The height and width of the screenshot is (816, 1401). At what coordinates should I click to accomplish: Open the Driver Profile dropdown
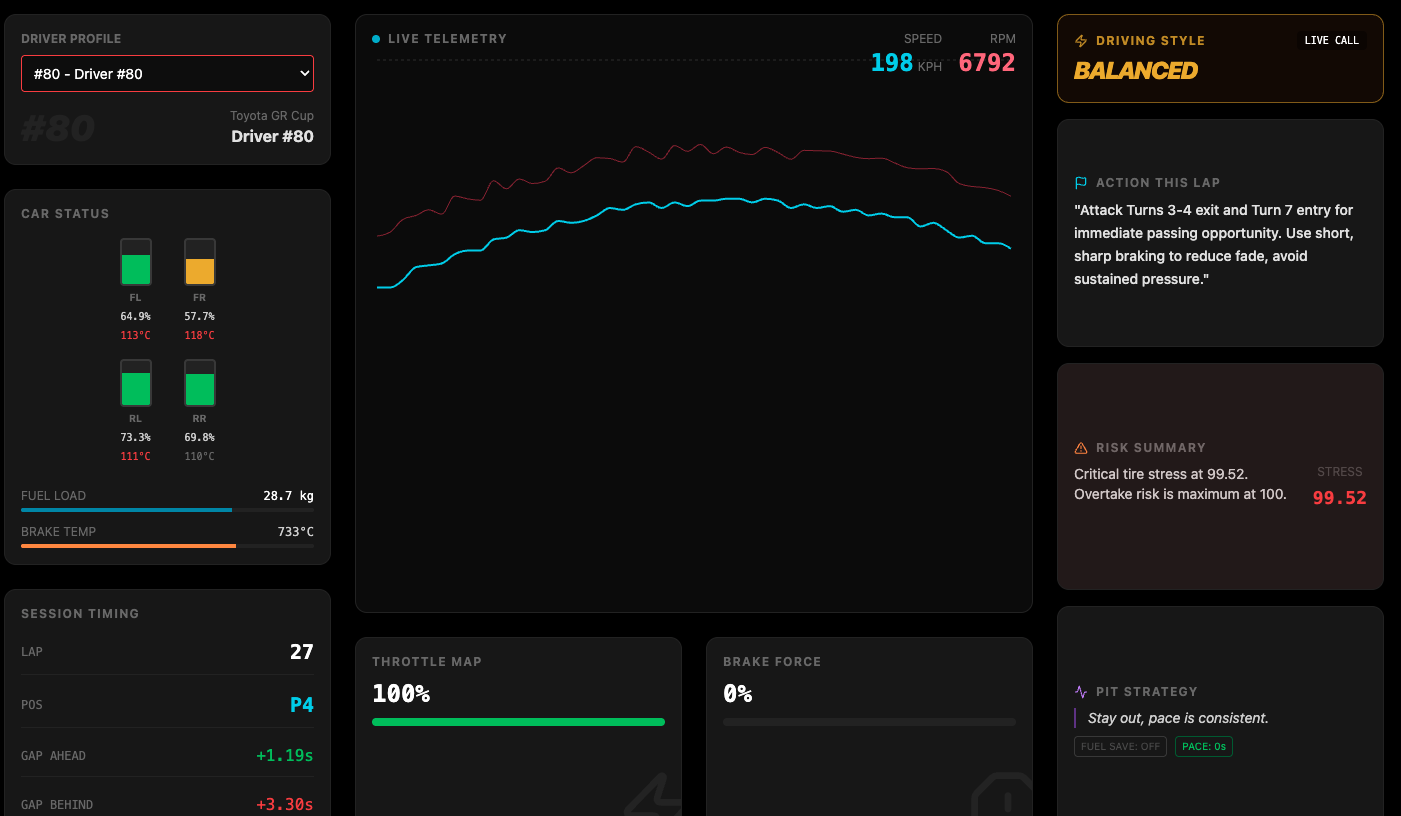pos(167,74)
